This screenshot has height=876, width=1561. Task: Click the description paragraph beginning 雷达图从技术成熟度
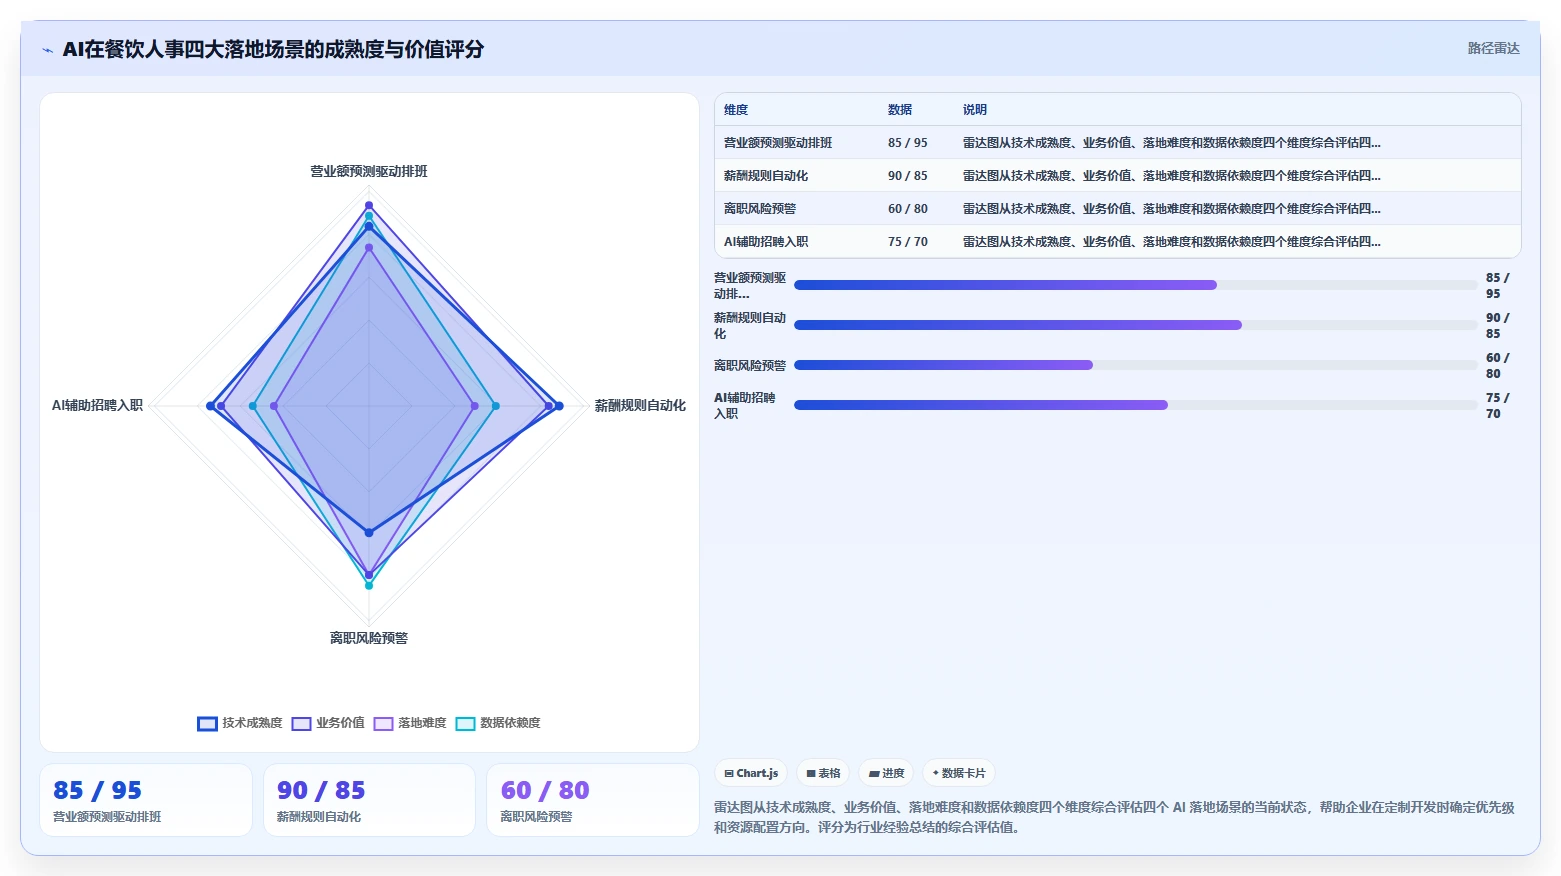pos(1114,817)
